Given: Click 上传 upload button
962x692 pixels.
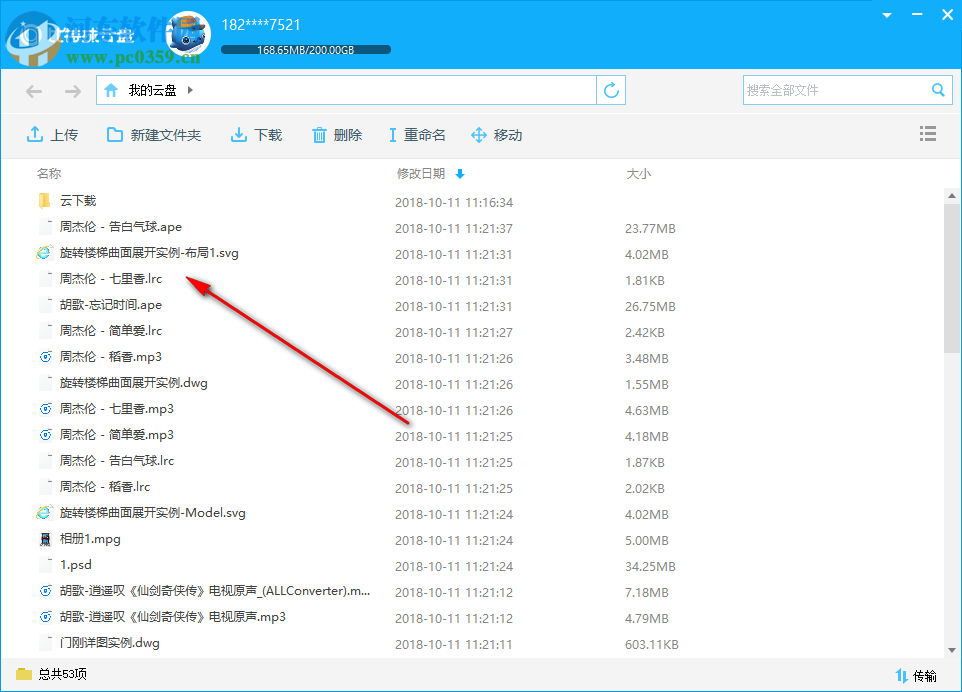Looking at the screenshot, I should [x=52, y=135].
